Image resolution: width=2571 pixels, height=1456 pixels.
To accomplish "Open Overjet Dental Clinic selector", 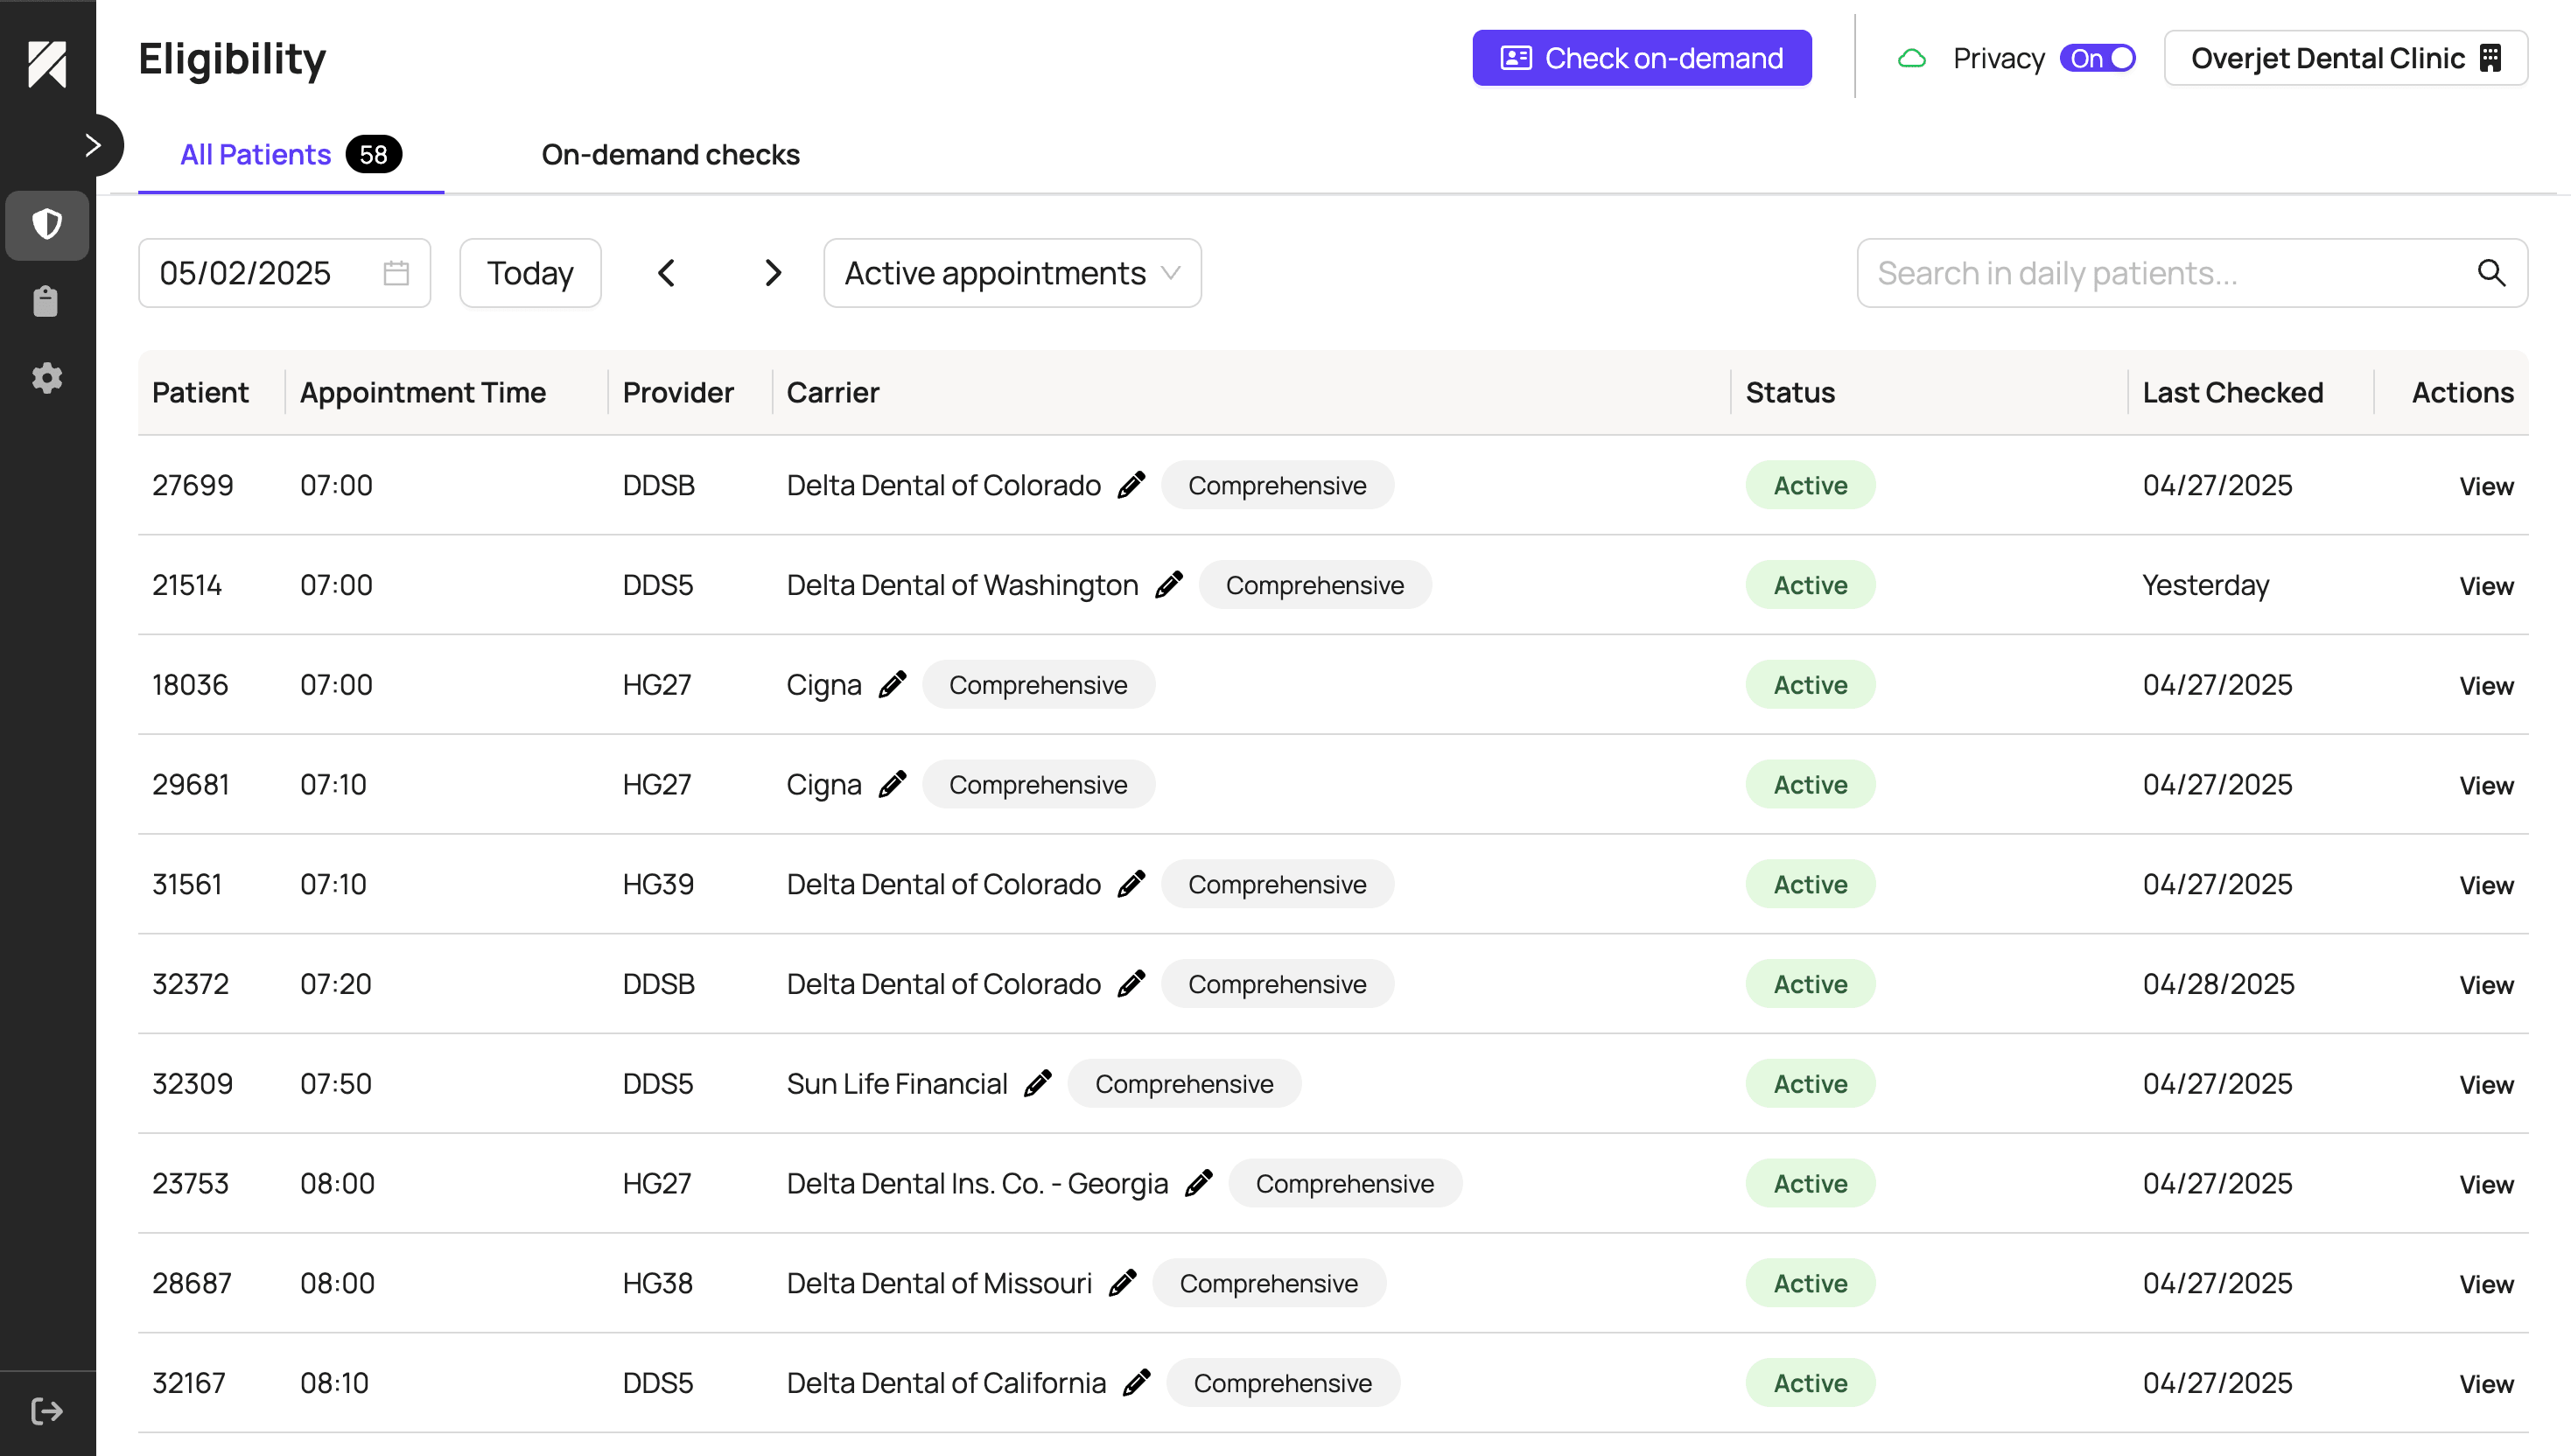I will click(x=2344, y=58).
